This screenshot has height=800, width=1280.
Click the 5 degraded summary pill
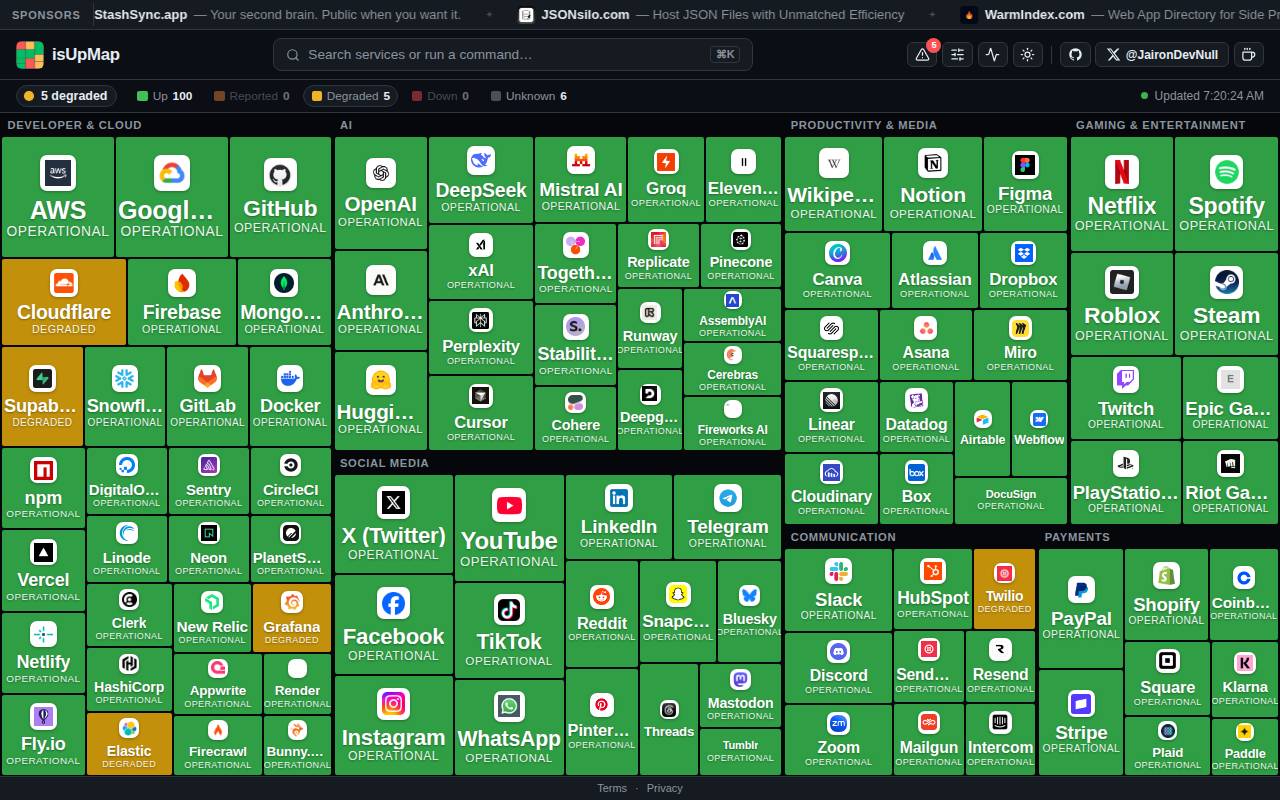[66, 96]
